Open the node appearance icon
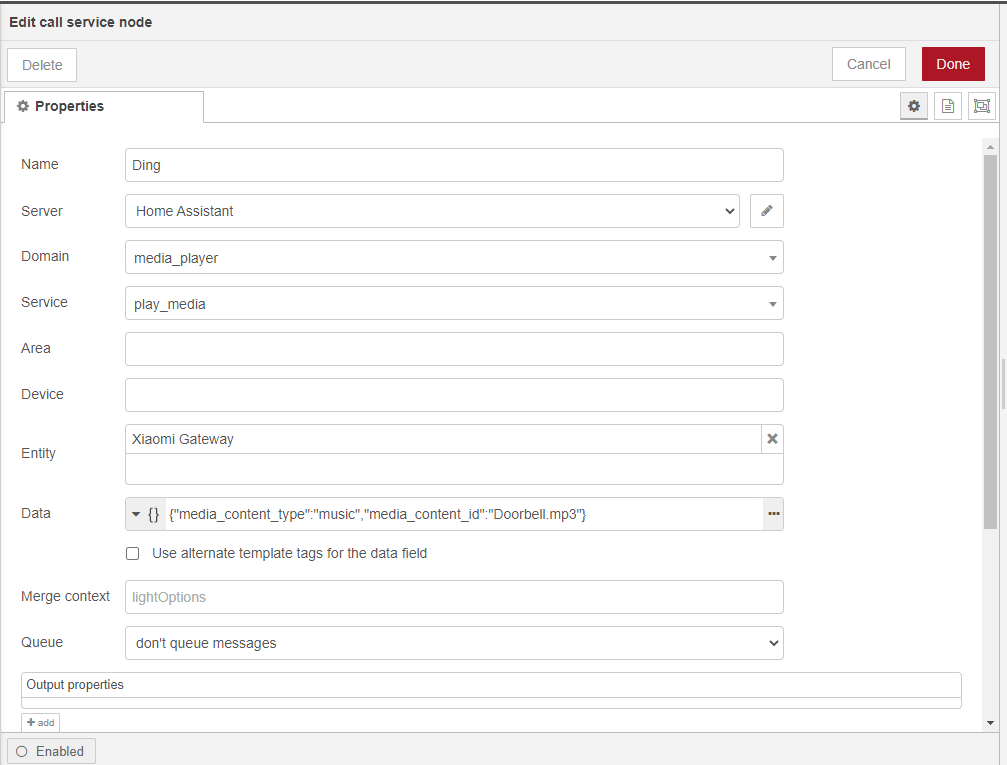The height and width of the screenshot is (765, 1007). [x=981, y=106]
